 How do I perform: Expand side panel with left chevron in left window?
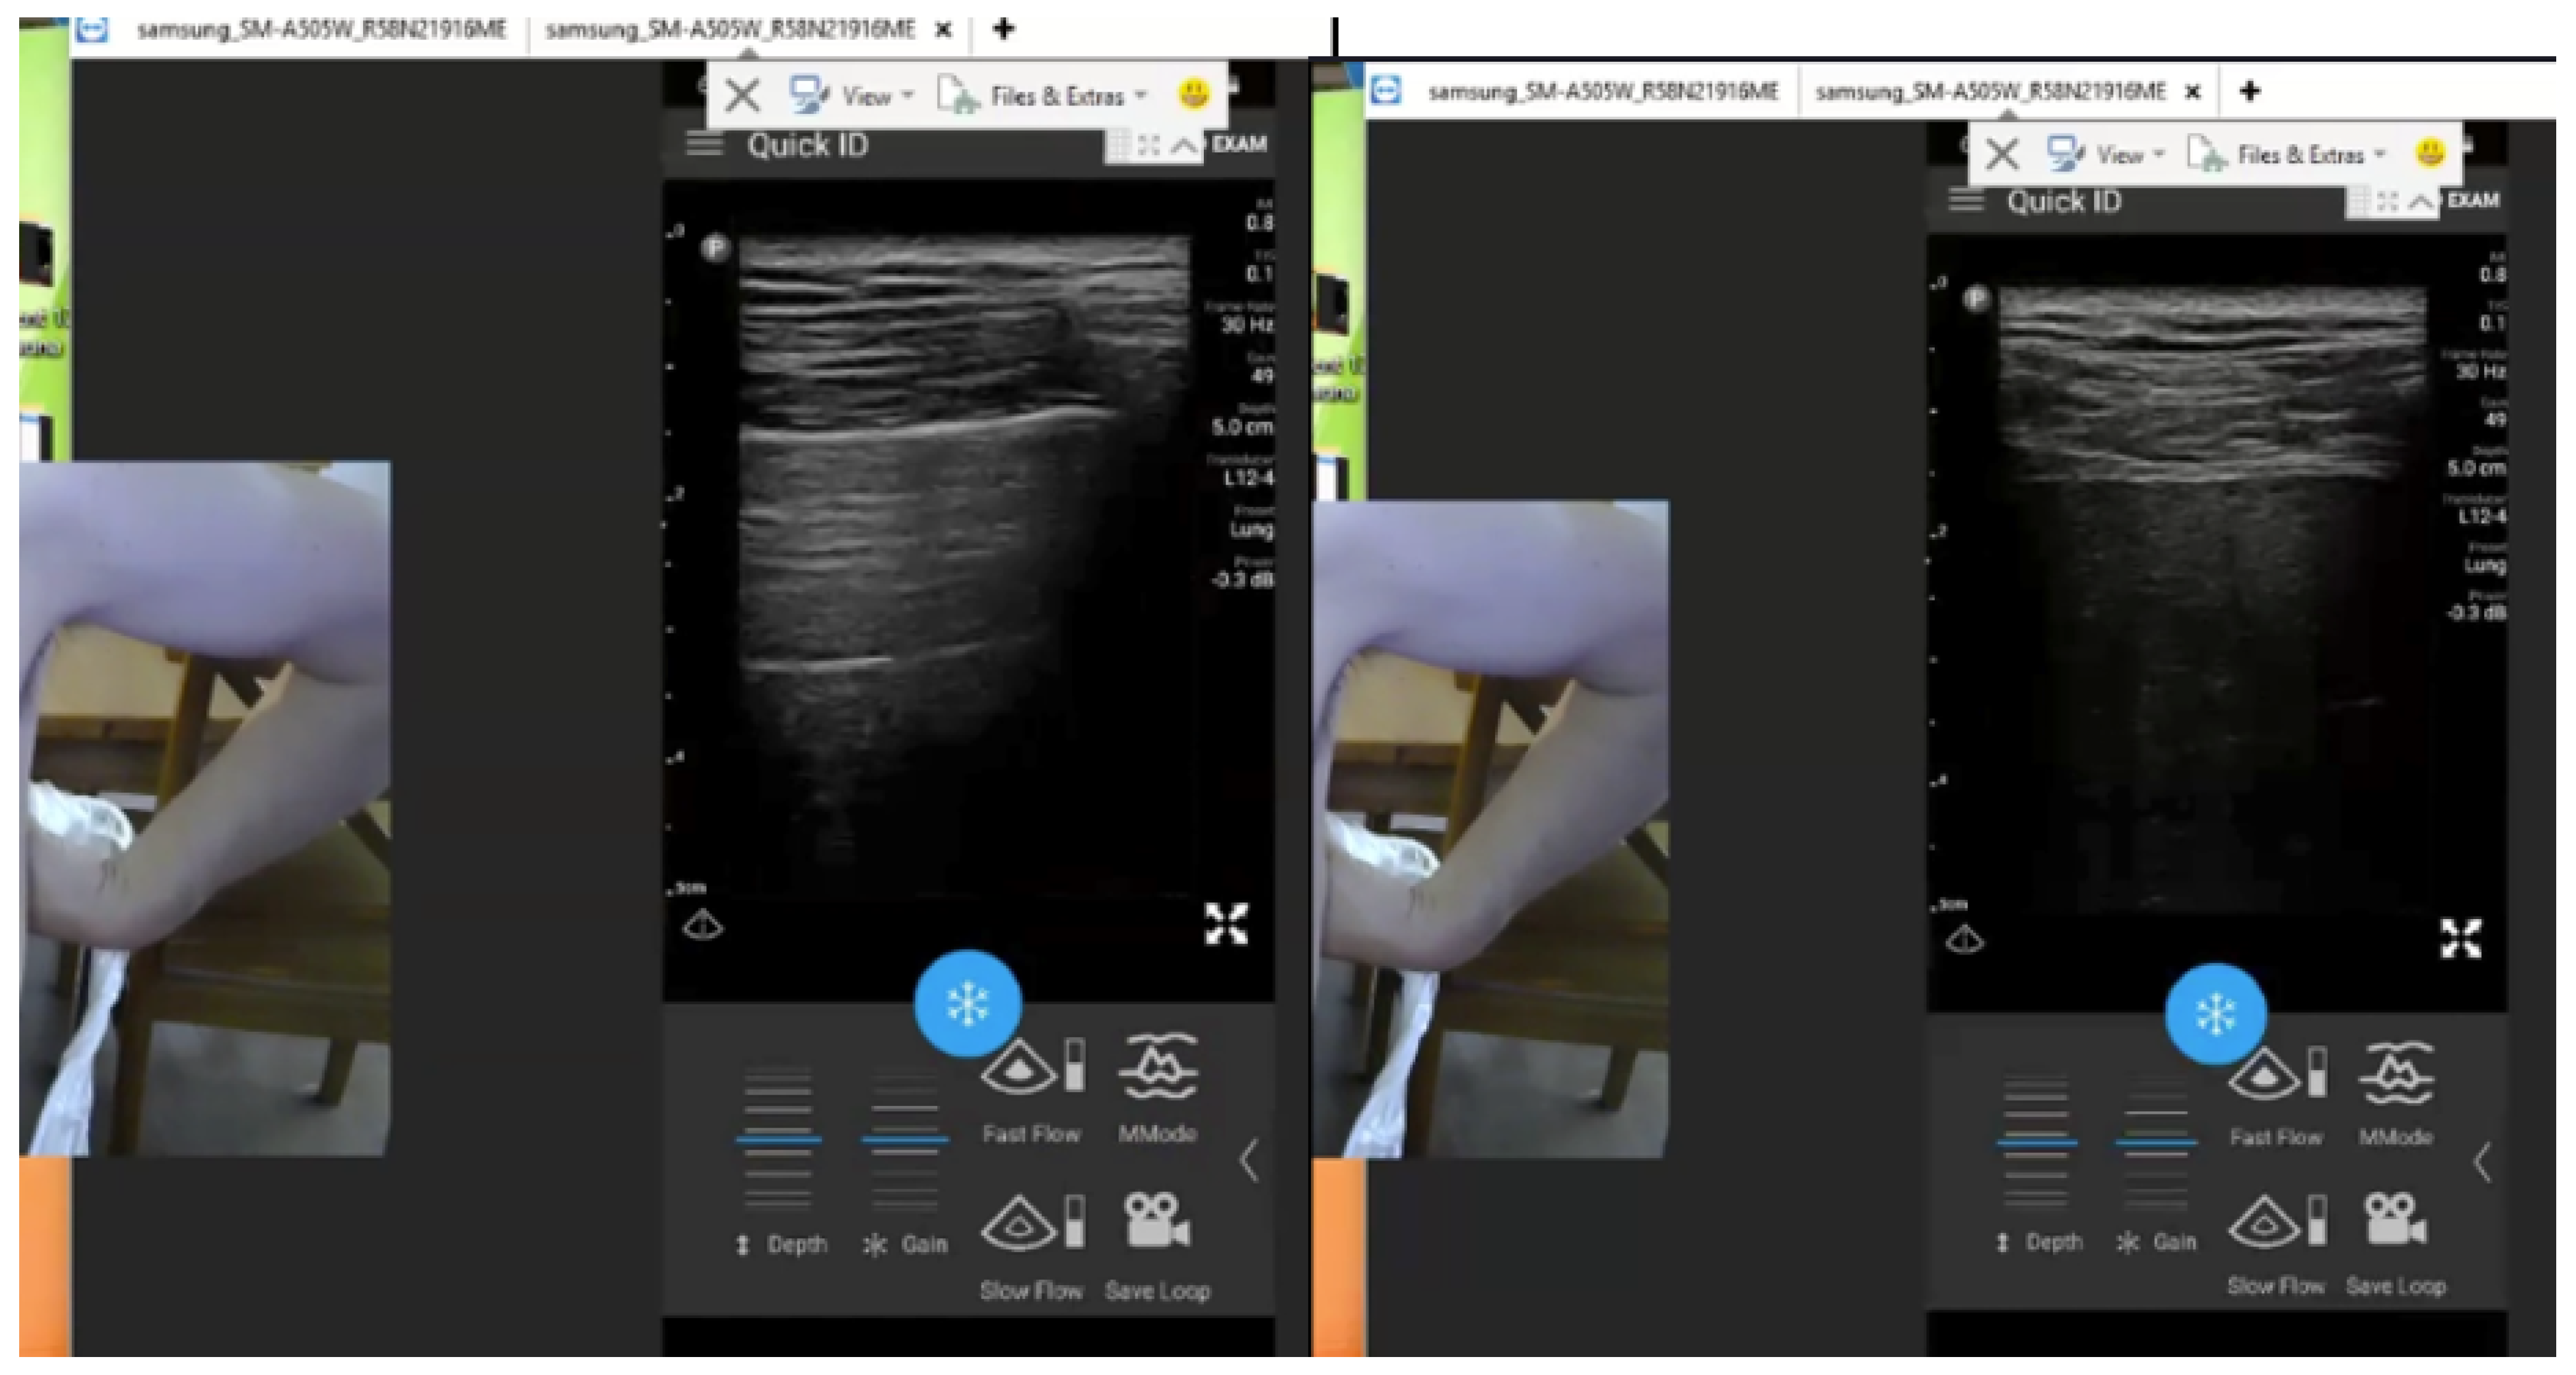[1248, 1161]
